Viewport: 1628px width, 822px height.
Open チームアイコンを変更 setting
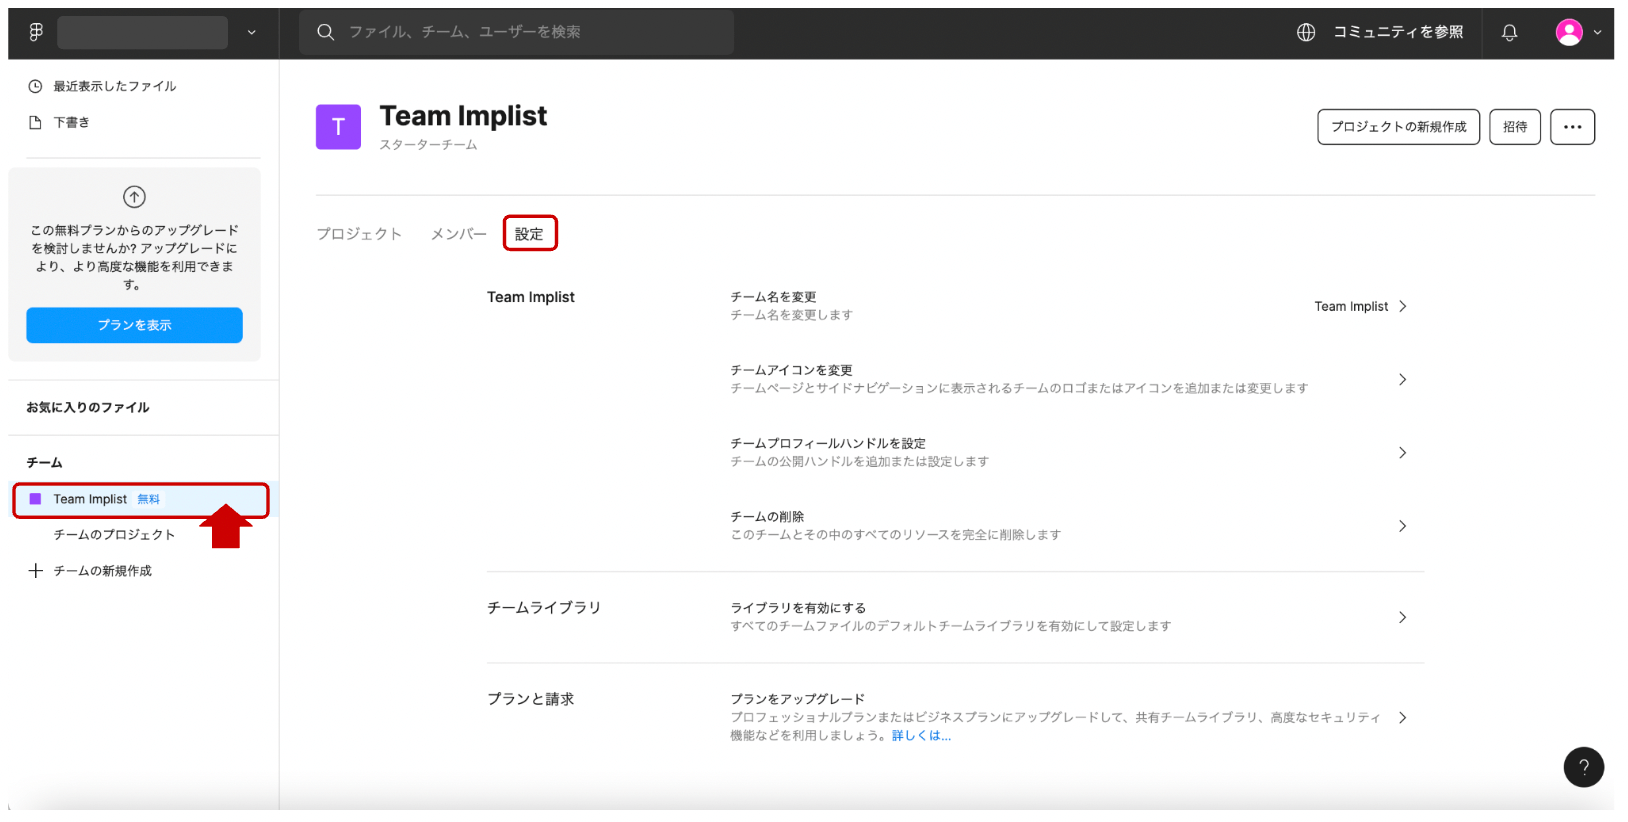tap(791, 370)
